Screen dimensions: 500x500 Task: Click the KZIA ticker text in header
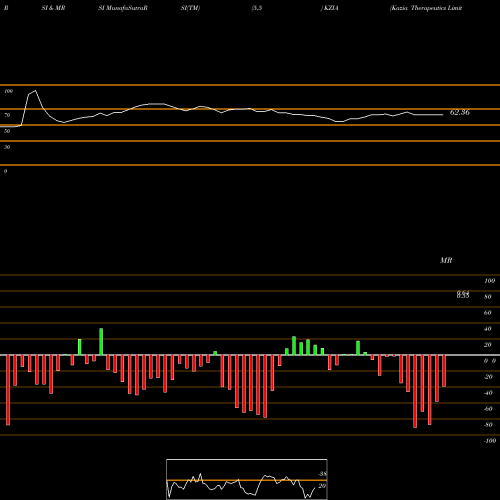tap(331, 8)
